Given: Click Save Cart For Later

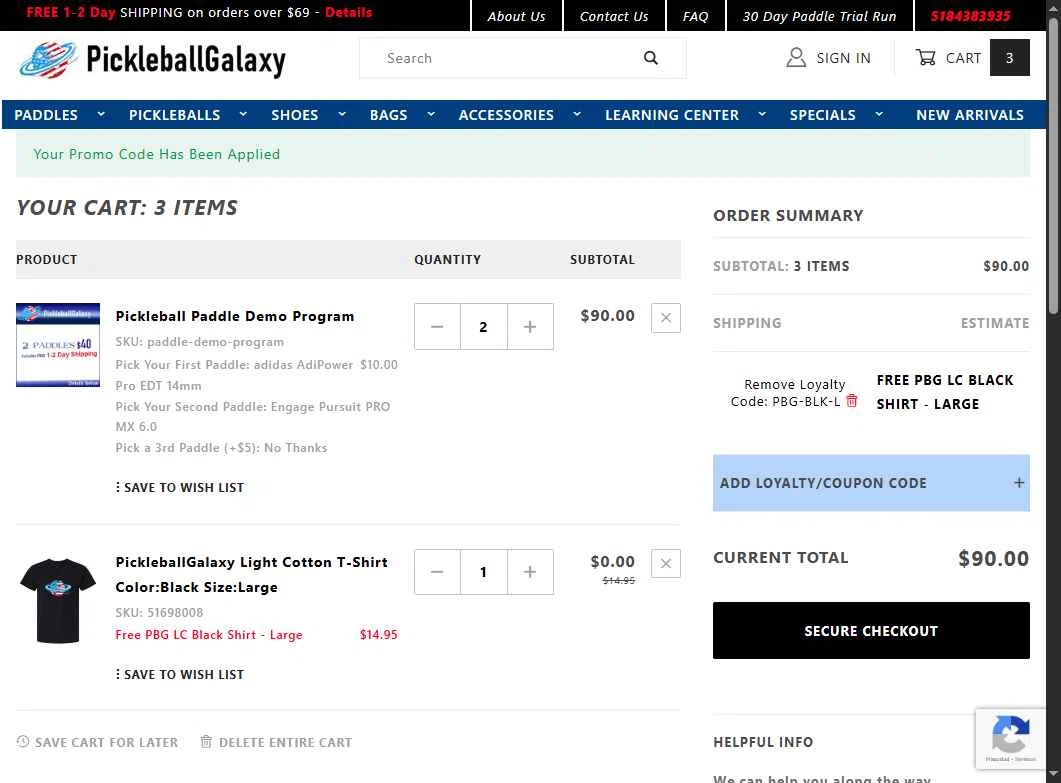Looking at the screenshot, I should click(106, 742).
